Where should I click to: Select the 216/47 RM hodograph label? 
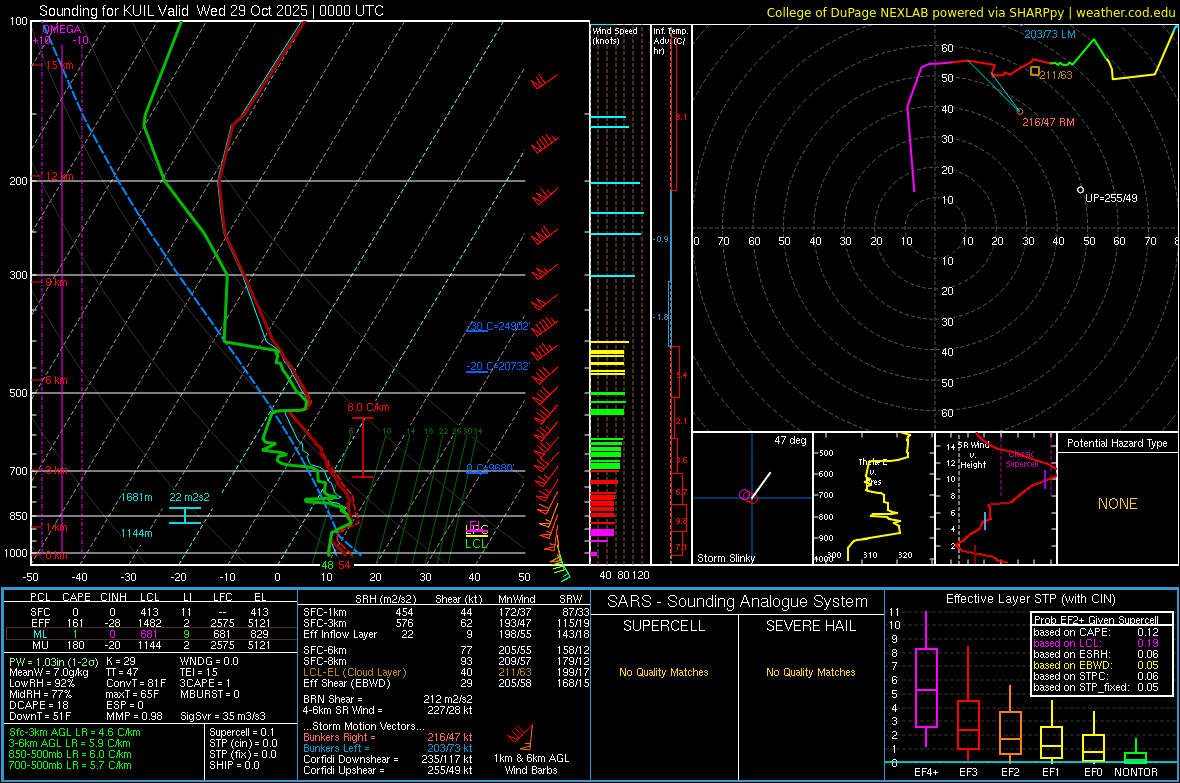[x=1048, y=122]
